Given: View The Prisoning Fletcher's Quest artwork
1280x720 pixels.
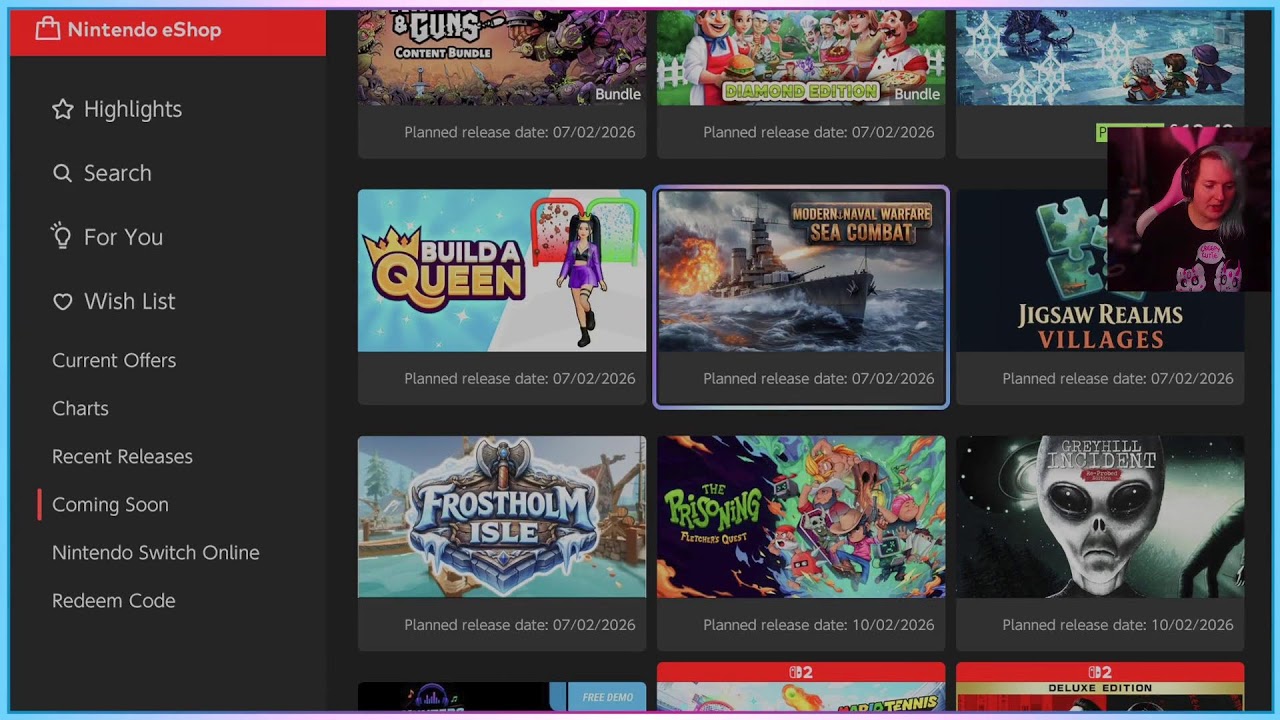Looking at the screenshot, I should click(801, 516).
